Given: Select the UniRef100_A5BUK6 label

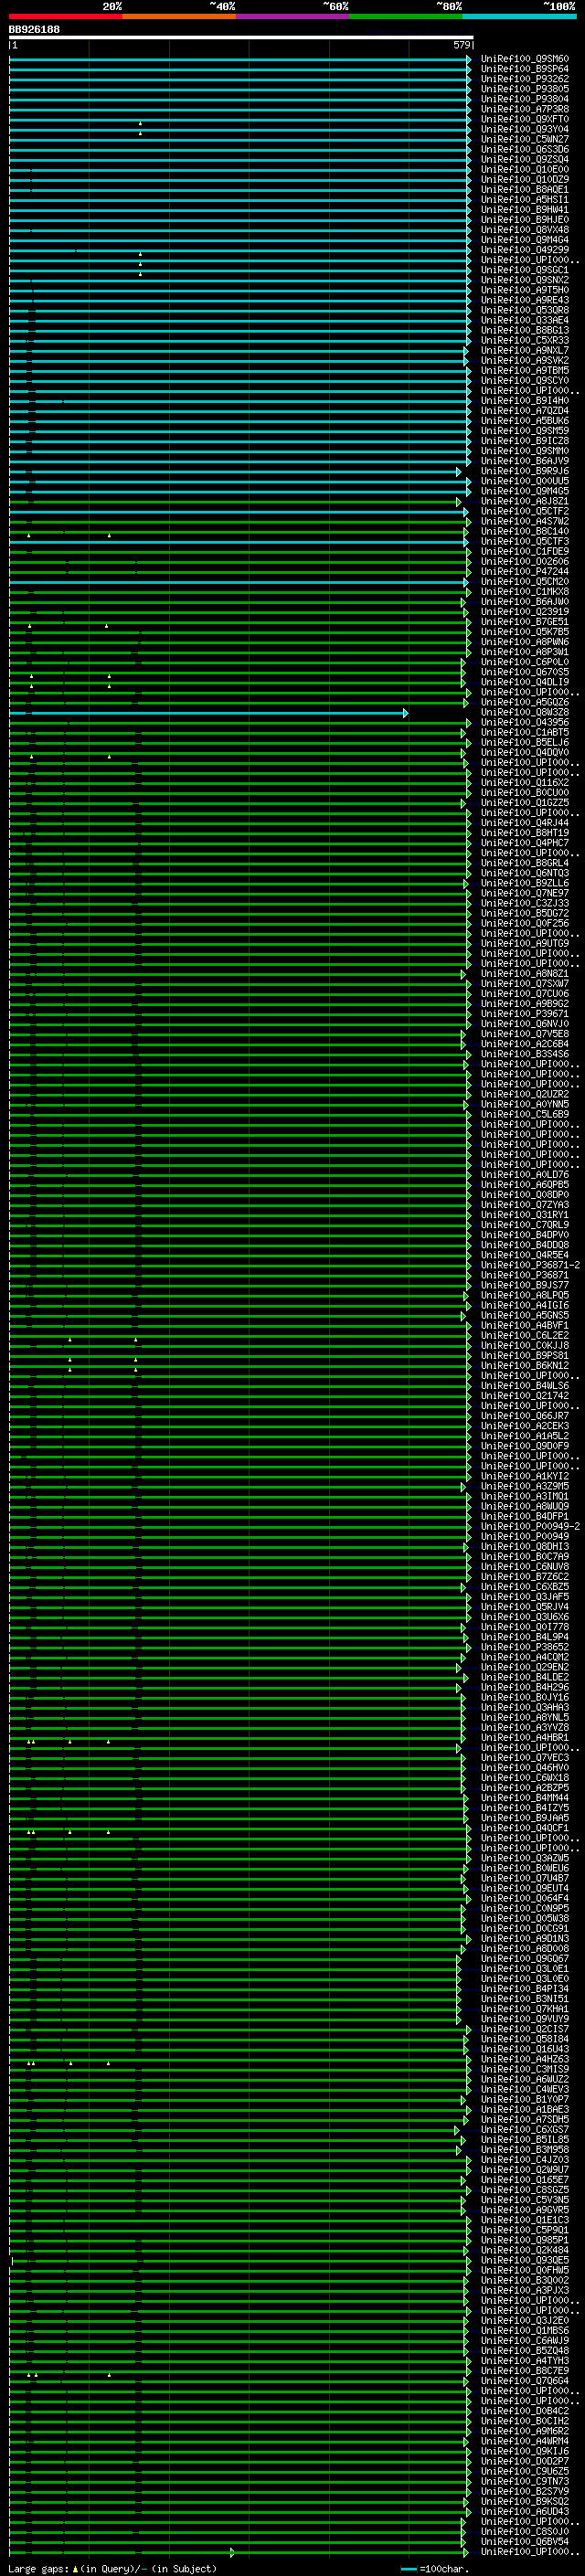Looking at the screenshot, I should click(524, 421).
